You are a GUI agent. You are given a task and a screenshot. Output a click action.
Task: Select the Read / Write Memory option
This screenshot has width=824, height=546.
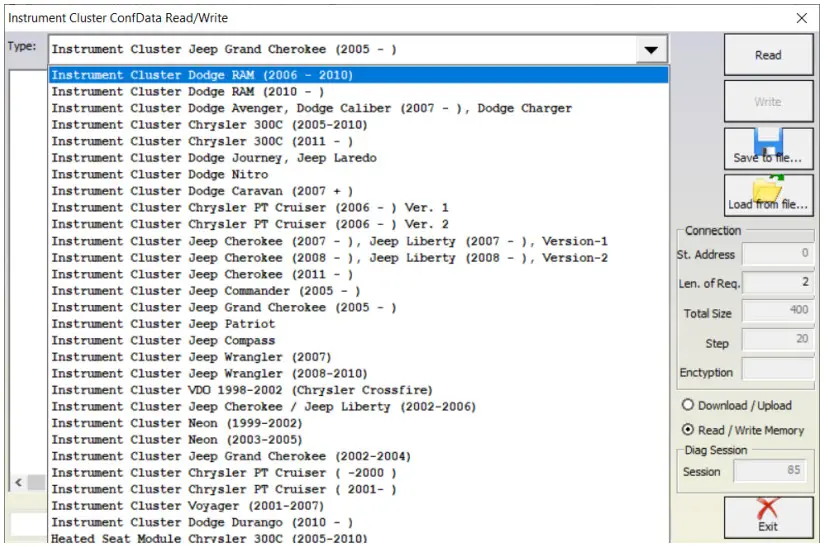(688, 430)
